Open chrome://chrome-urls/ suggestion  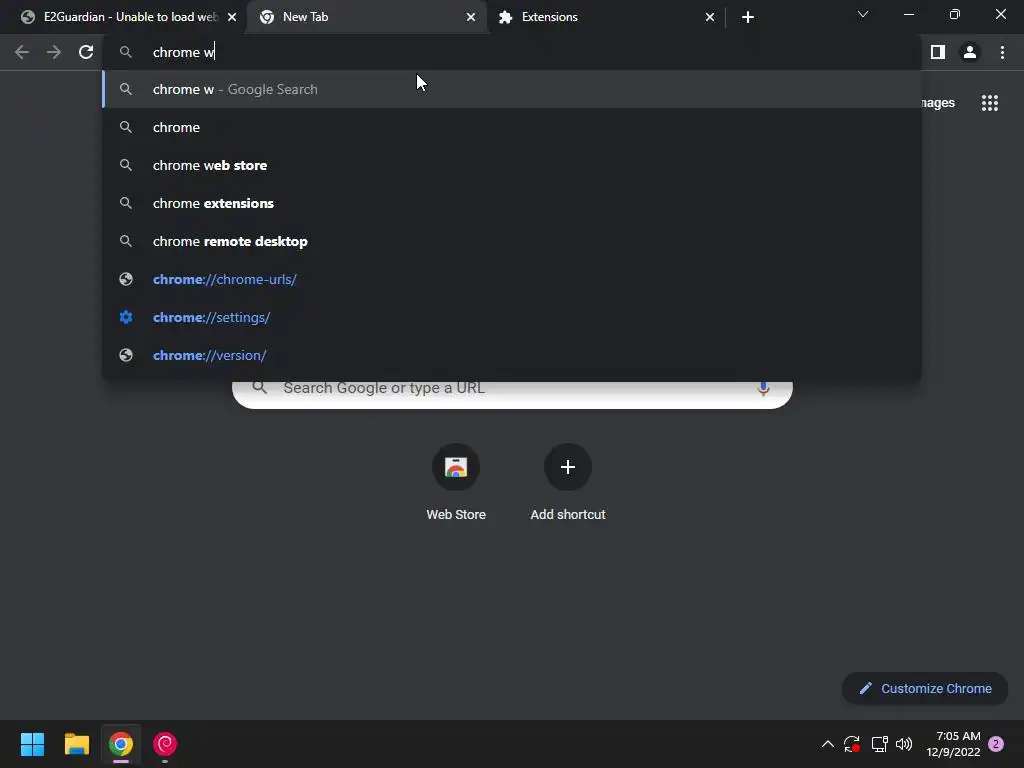[x=511, y=279]
